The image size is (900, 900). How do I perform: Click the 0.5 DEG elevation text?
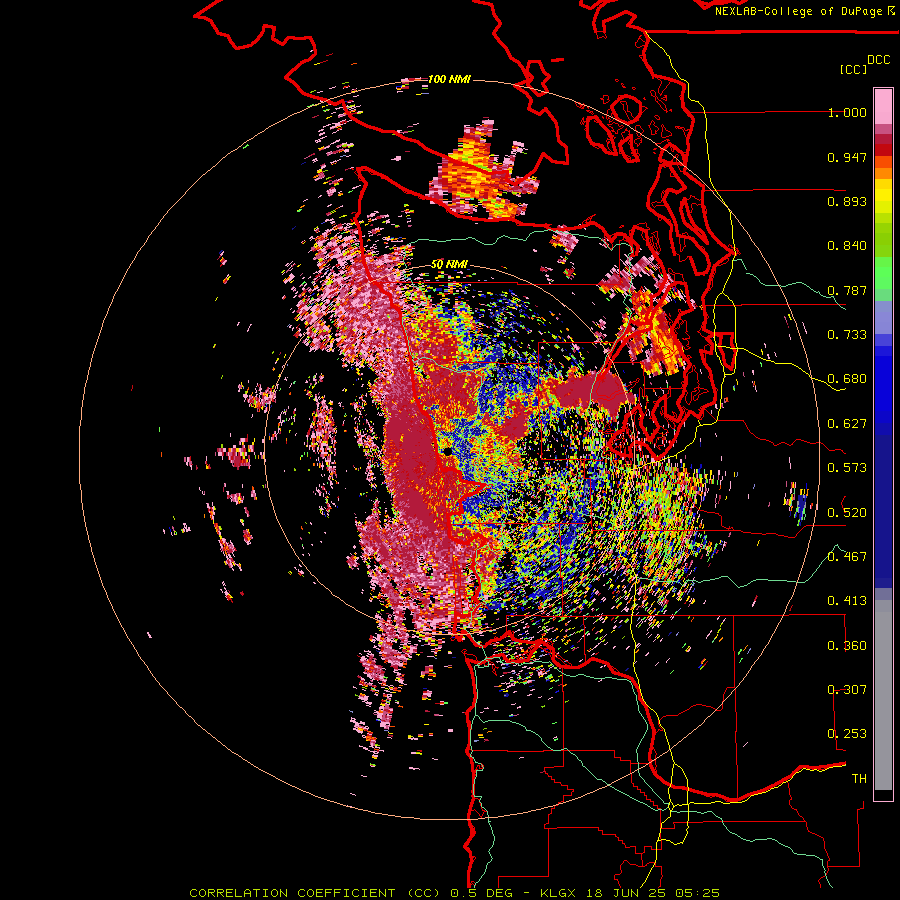pos(482,893)
